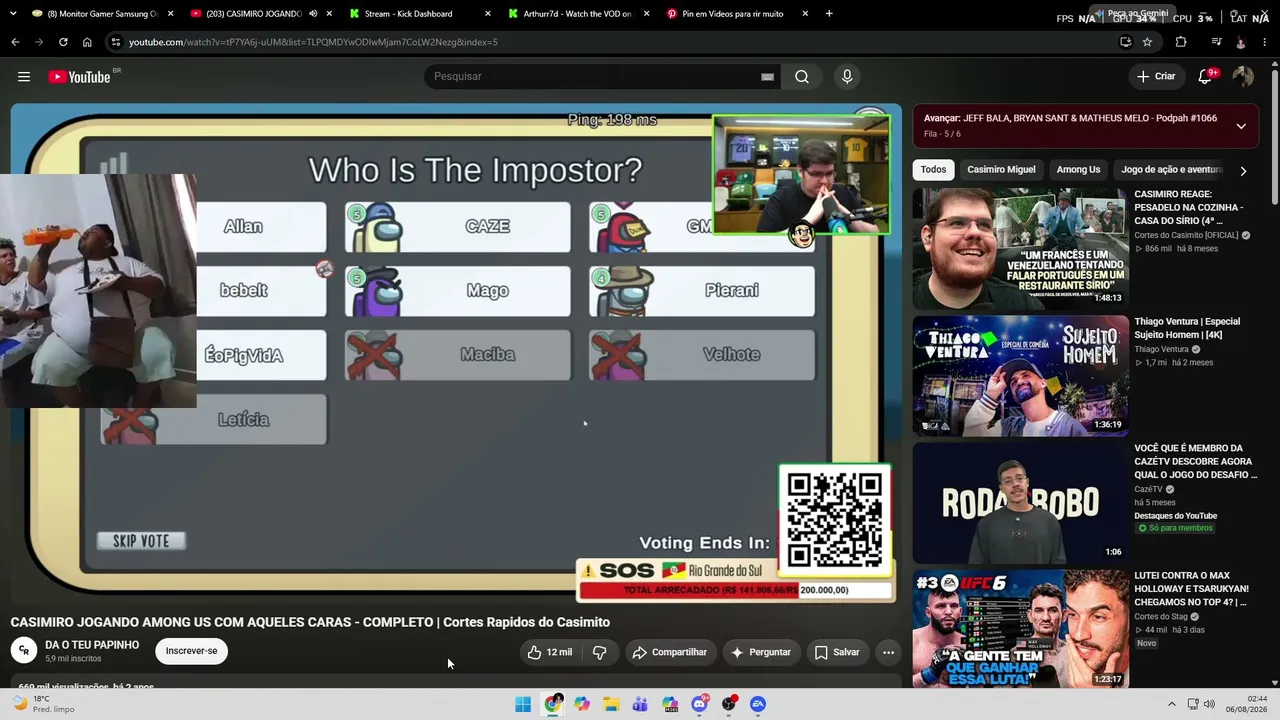1280x720 pixels.
Task: Open DA O TEU PAPINHO channel name link
Action: [92, 645]
